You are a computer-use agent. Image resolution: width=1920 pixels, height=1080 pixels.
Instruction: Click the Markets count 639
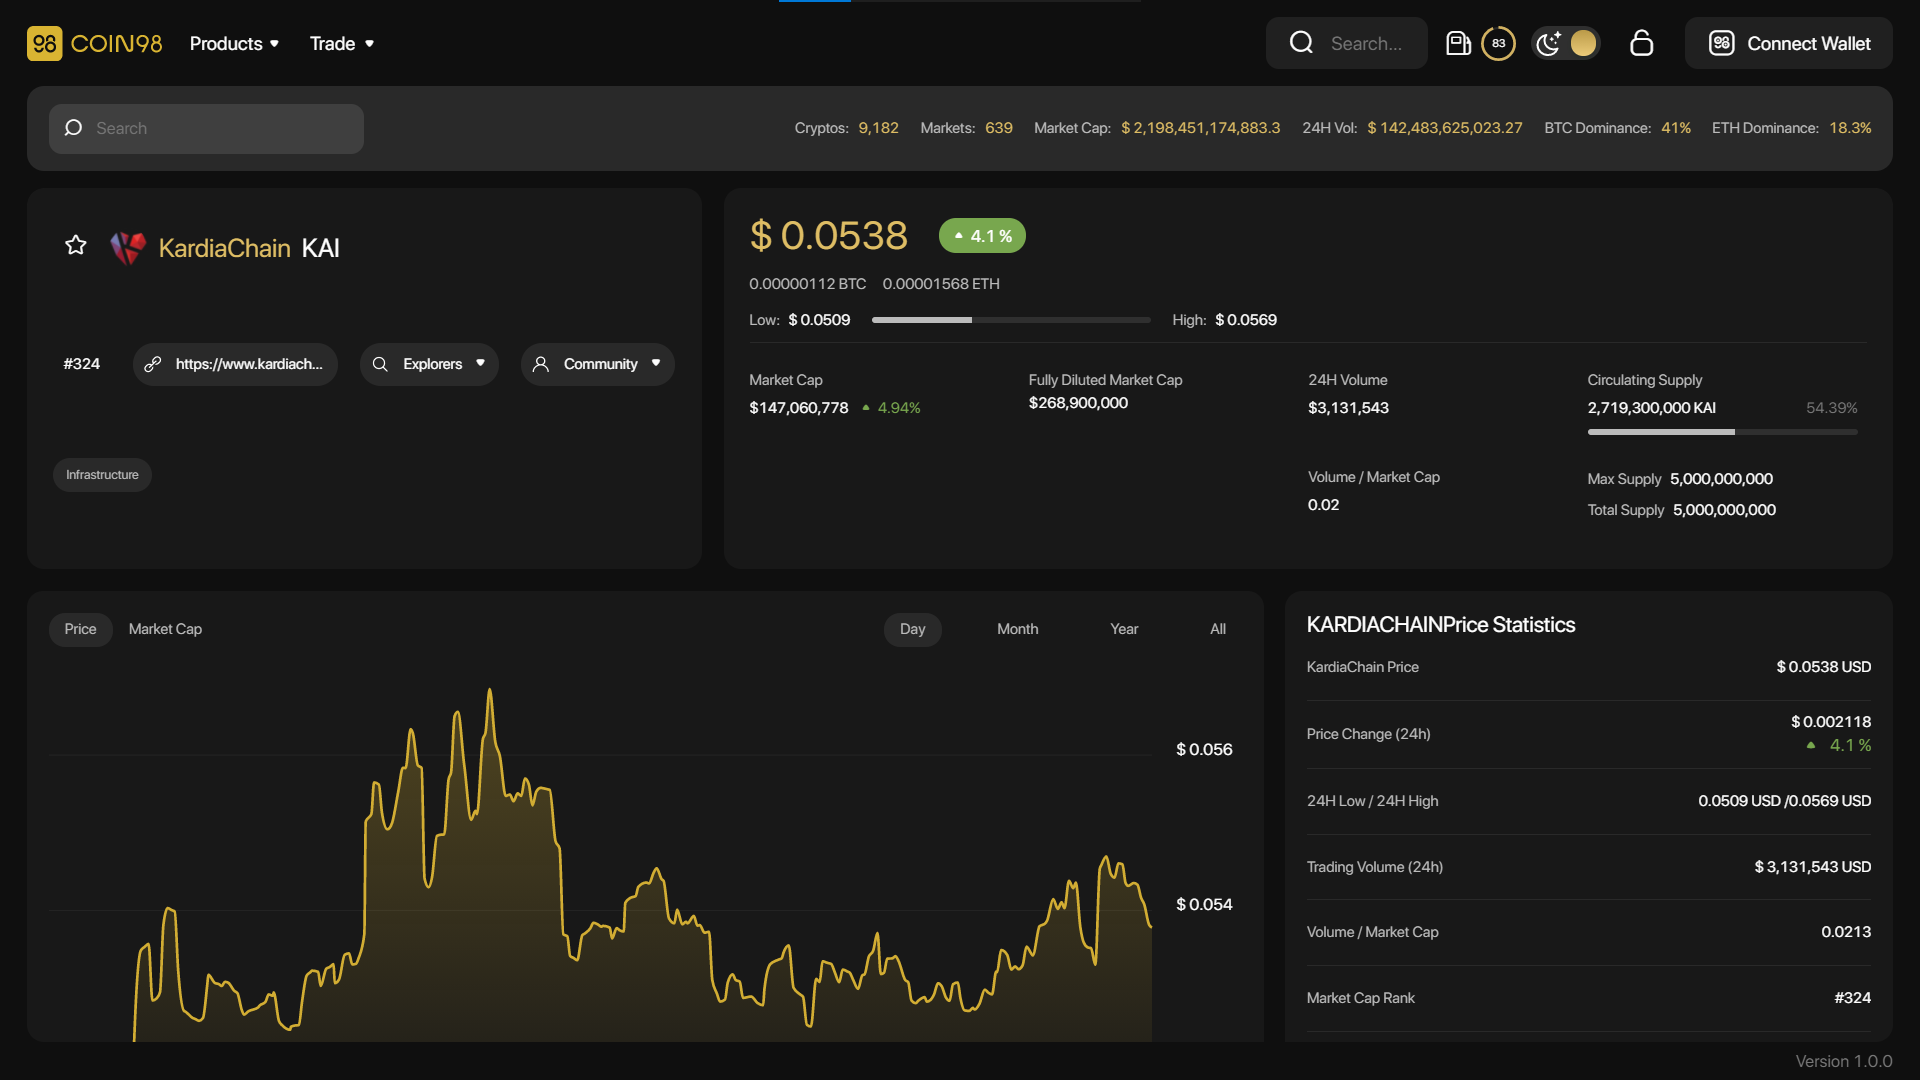[x=998, y=128]
